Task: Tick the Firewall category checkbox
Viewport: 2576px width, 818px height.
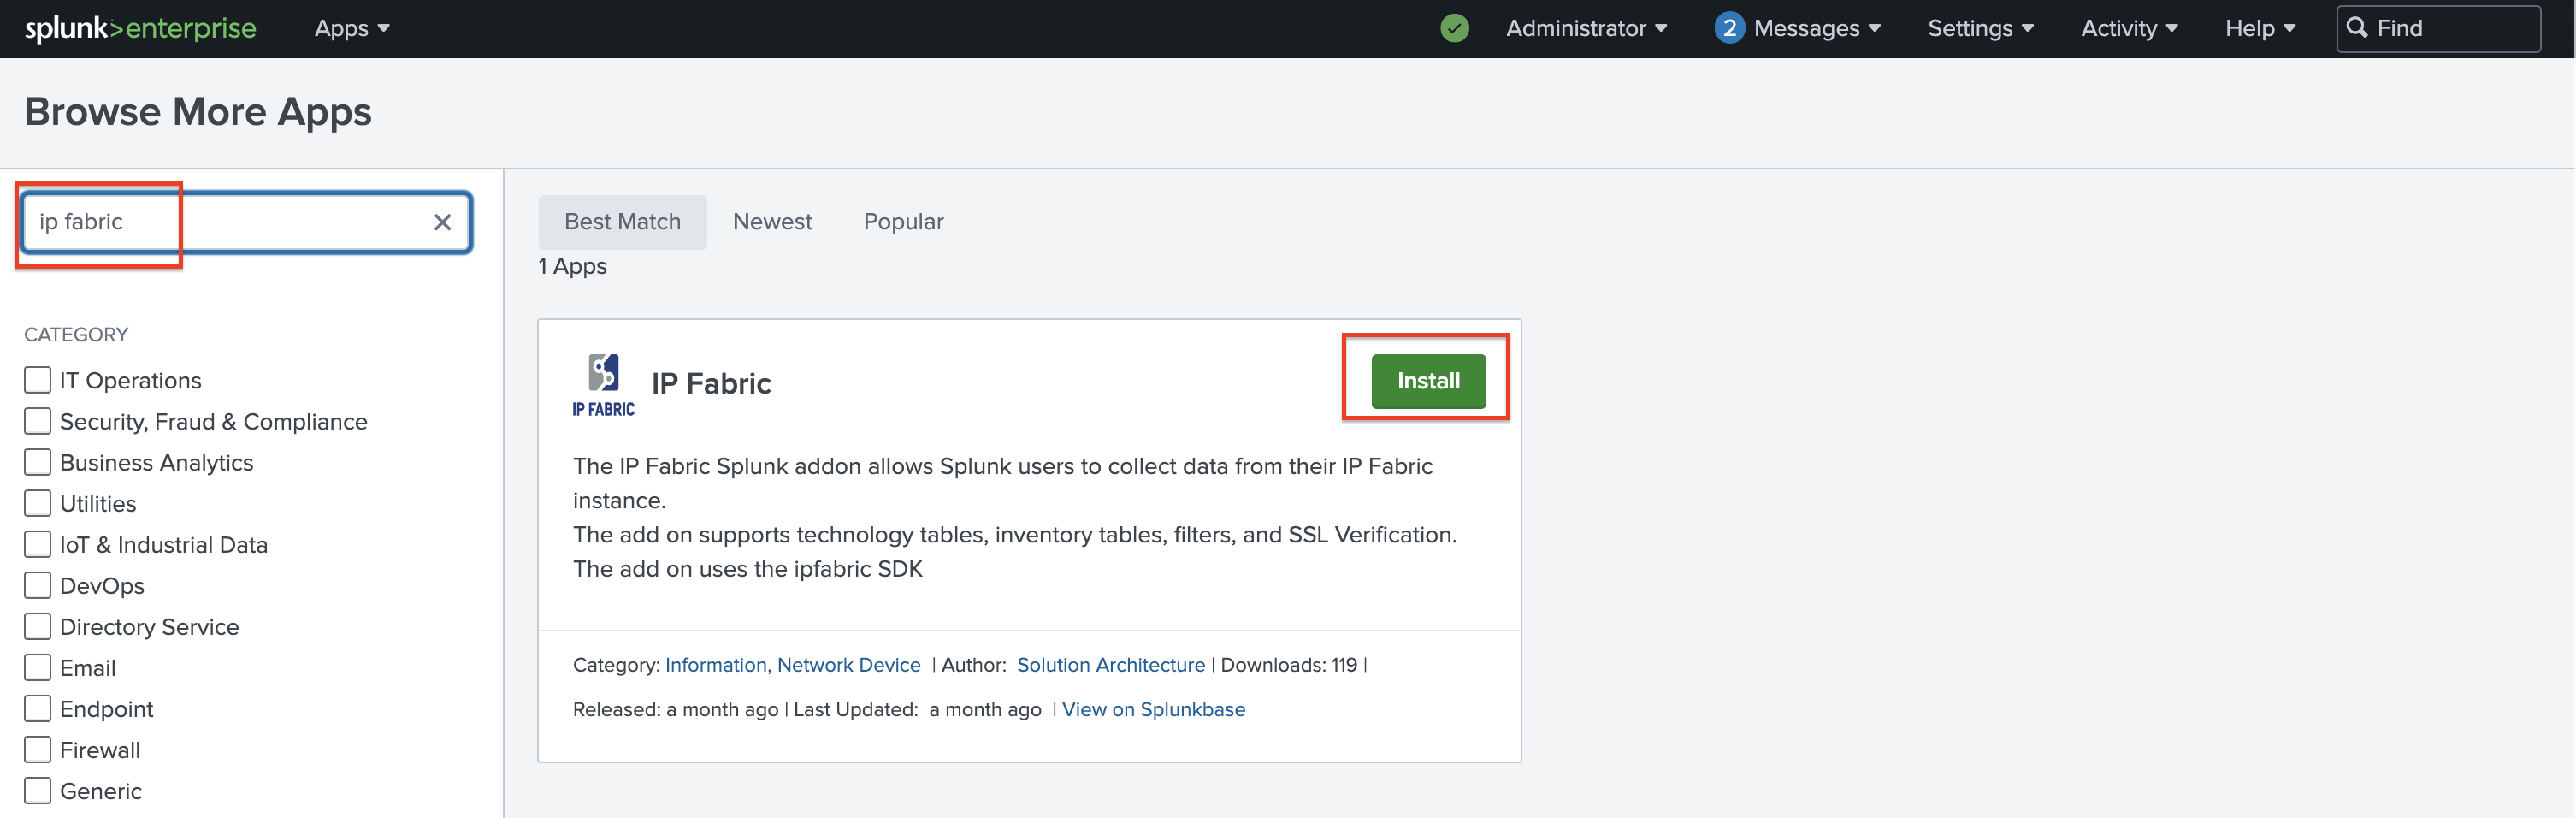Action: pyautogui.click(x=38, y=750)
